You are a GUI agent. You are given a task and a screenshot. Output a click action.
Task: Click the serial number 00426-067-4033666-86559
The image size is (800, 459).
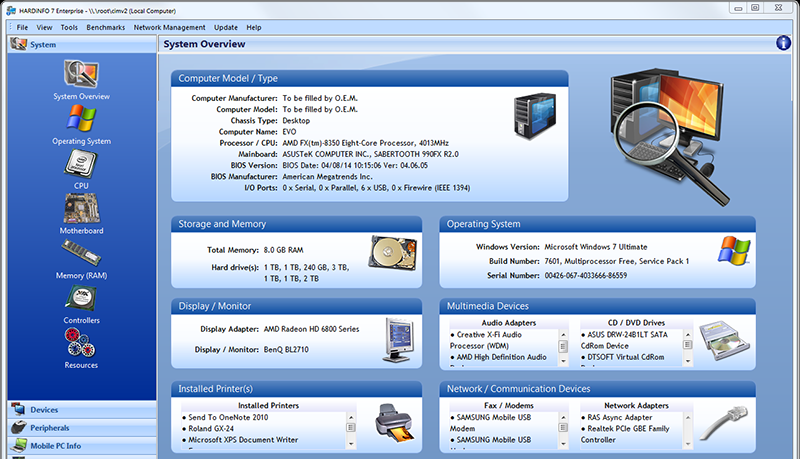586,275
